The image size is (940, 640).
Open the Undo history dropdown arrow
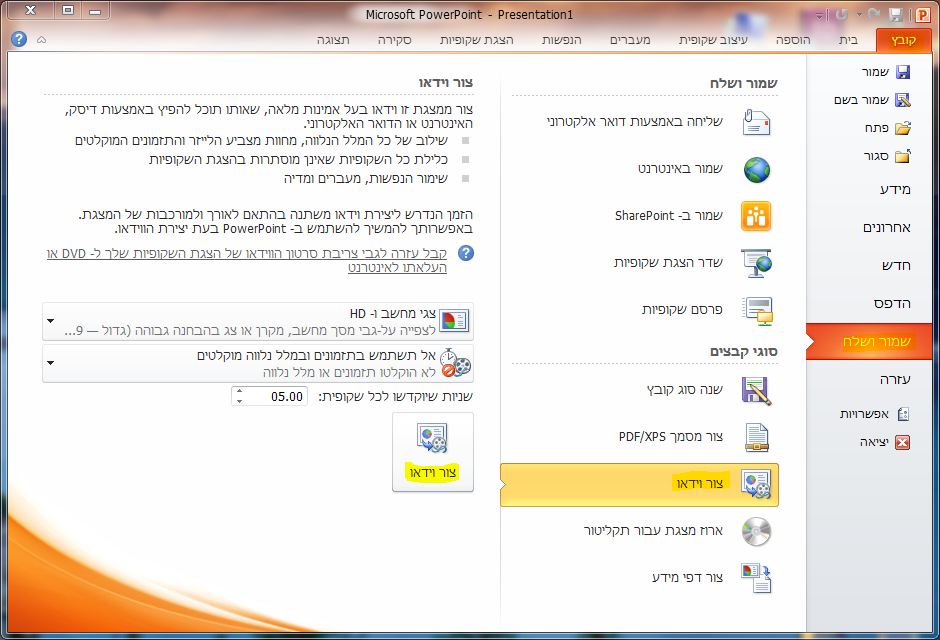click(859, 14)
